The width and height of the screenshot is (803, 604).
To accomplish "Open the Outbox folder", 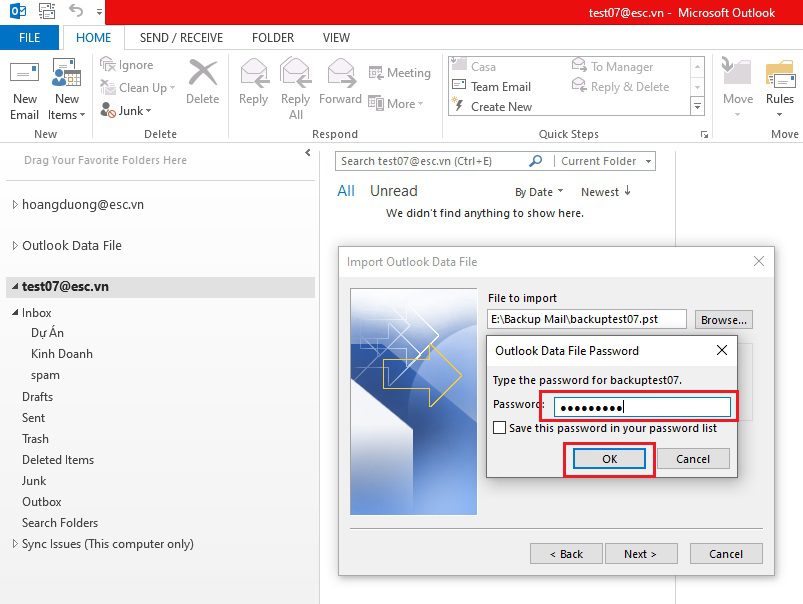I will 42,502.
